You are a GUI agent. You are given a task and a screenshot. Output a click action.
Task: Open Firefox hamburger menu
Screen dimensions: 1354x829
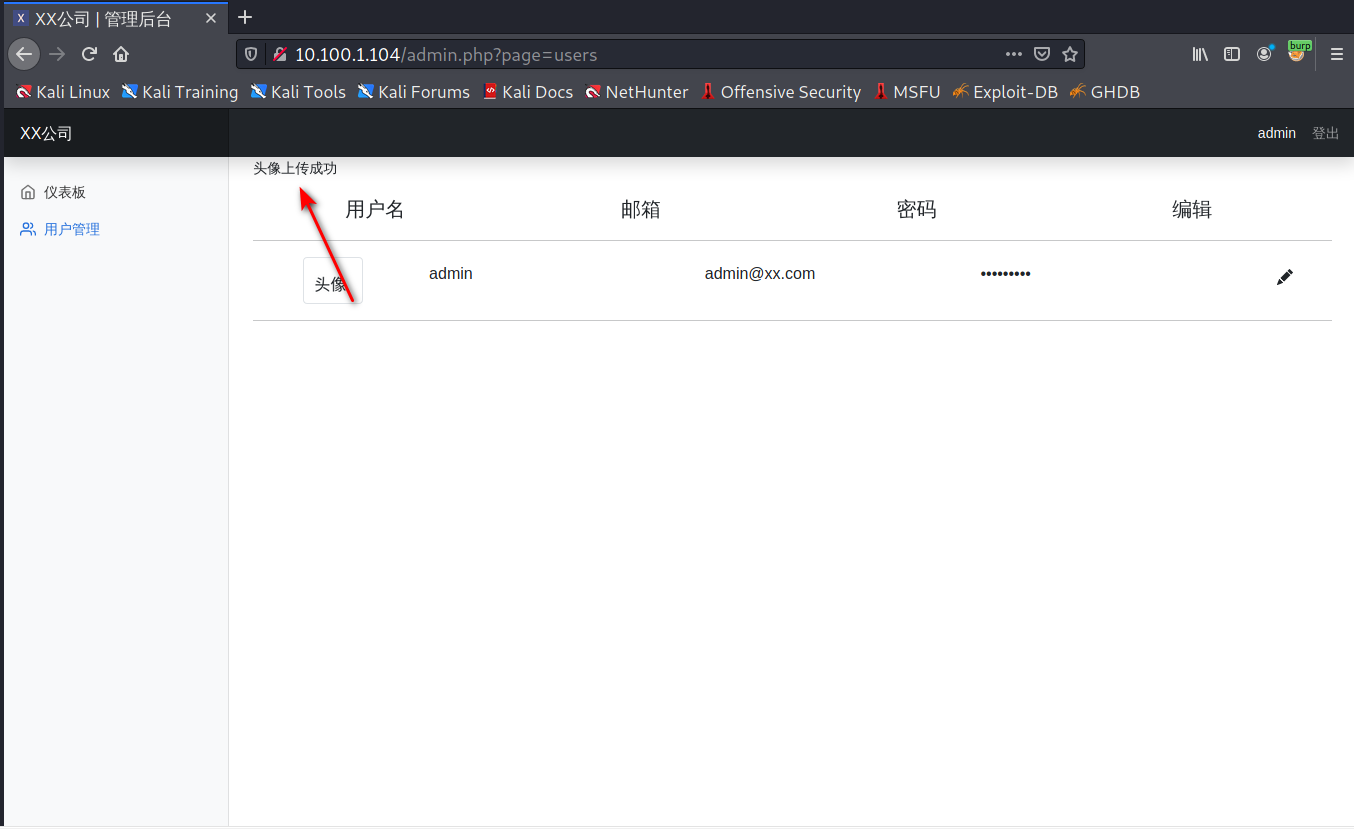1336,54
